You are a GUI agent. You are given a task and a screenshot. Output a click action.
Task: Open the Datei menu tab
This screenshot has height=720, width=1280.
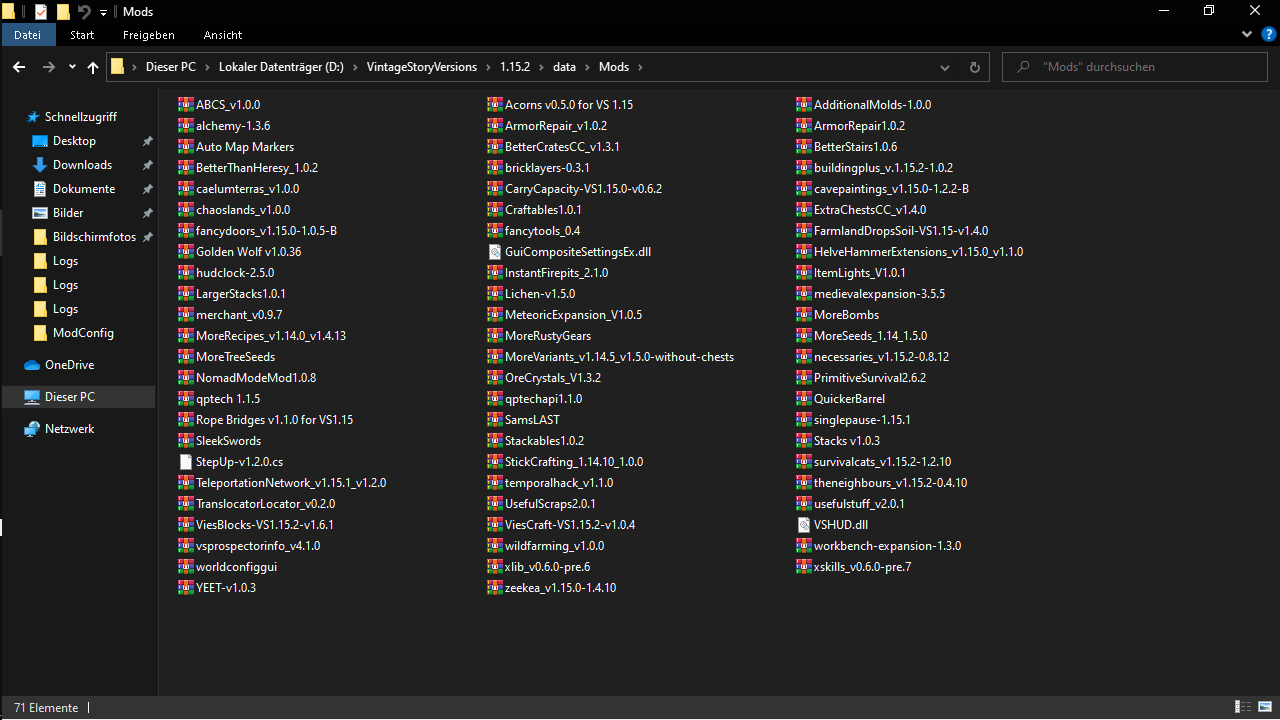pos(27,35)
